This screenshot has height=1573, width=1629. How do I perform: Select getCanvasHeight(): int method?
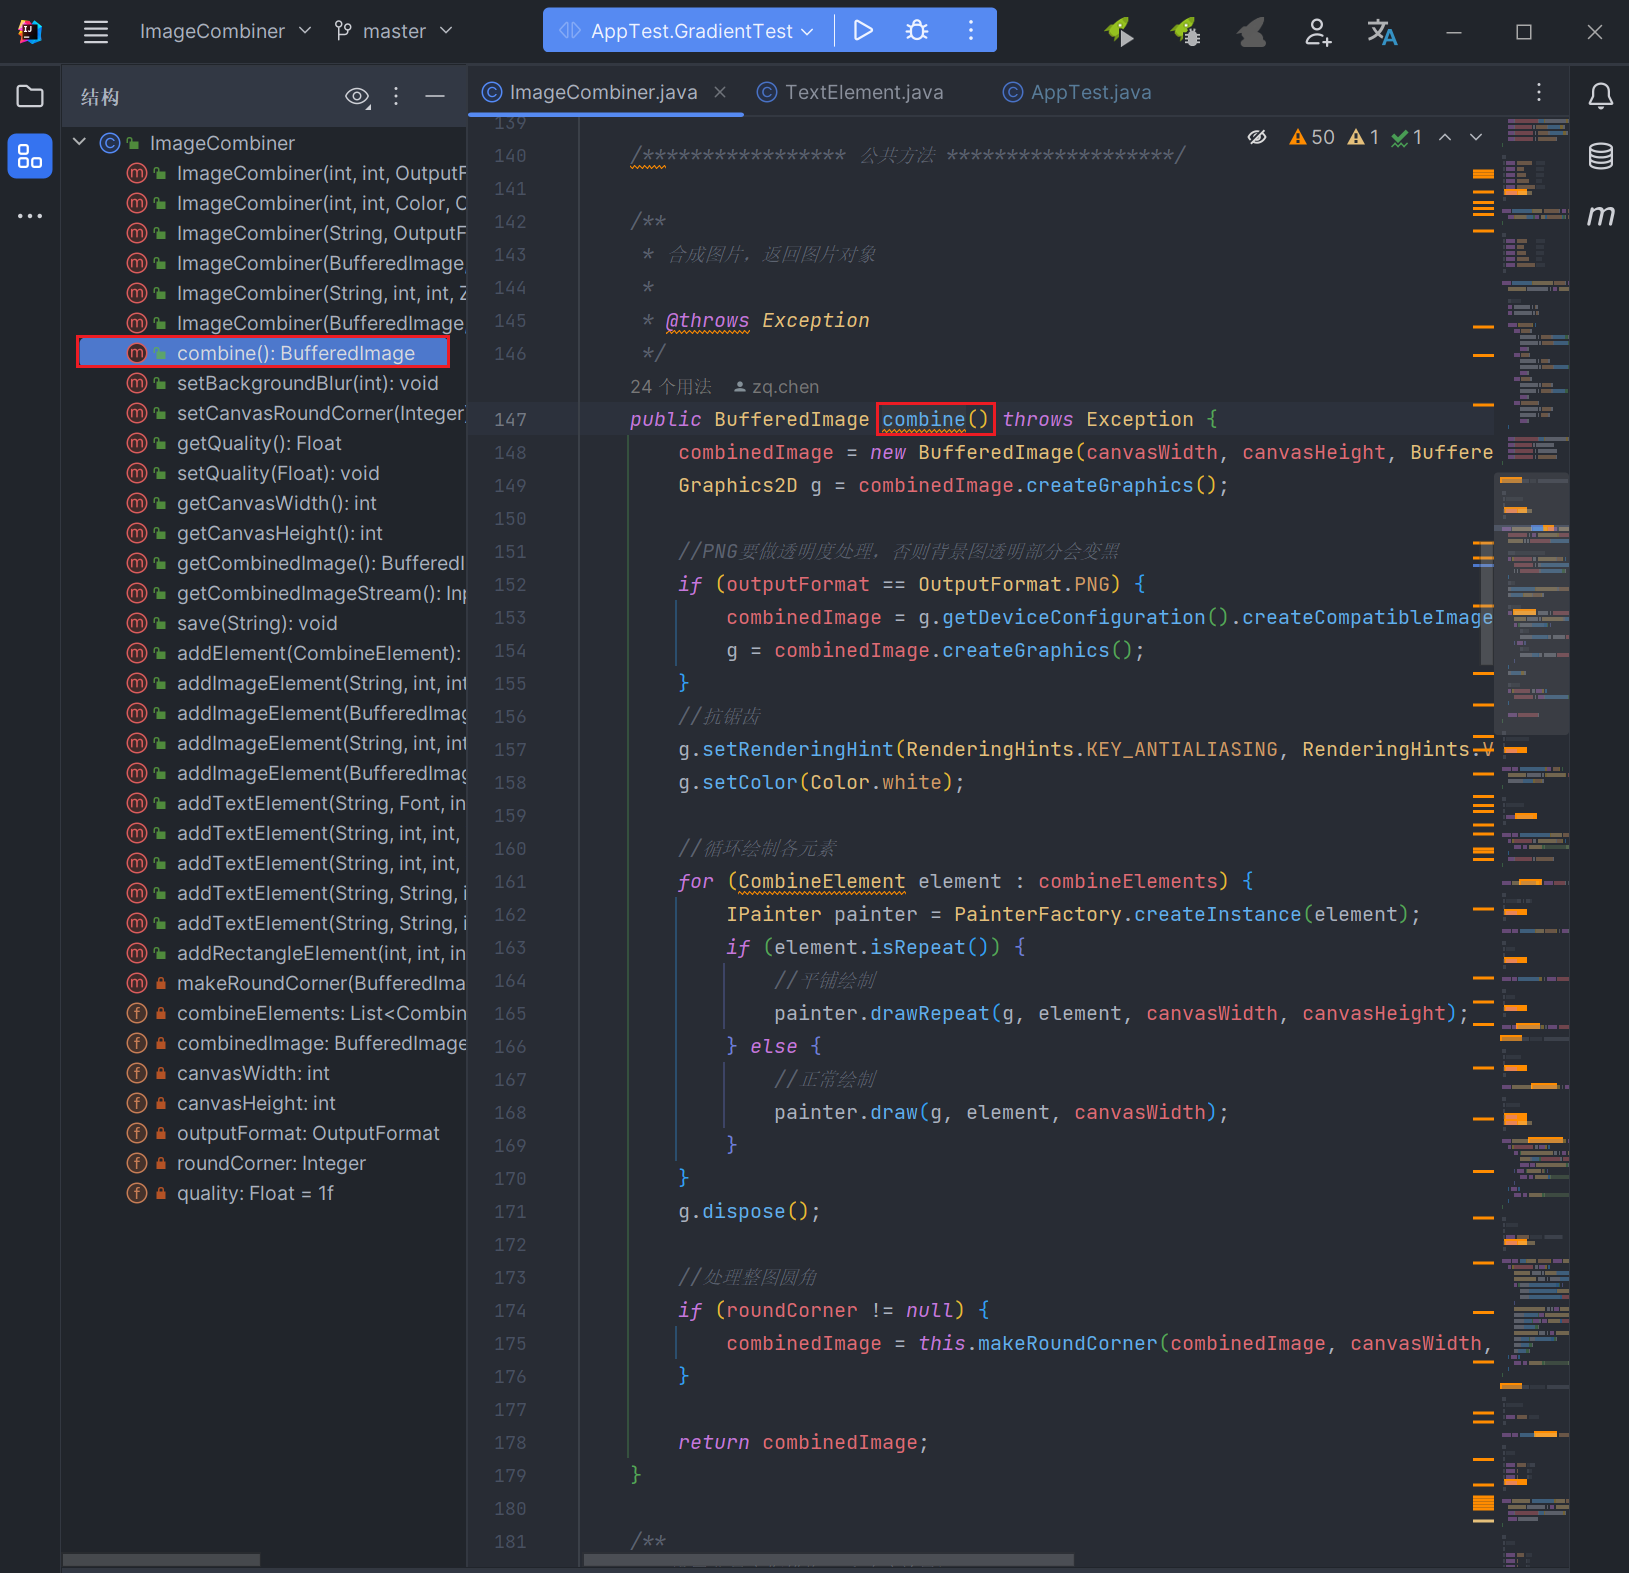(279, 533)
